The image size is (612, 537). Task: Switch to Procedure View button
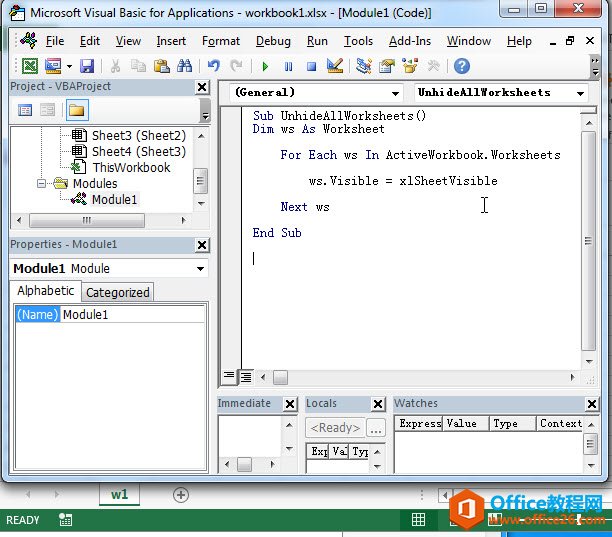(x=229, y=377)
